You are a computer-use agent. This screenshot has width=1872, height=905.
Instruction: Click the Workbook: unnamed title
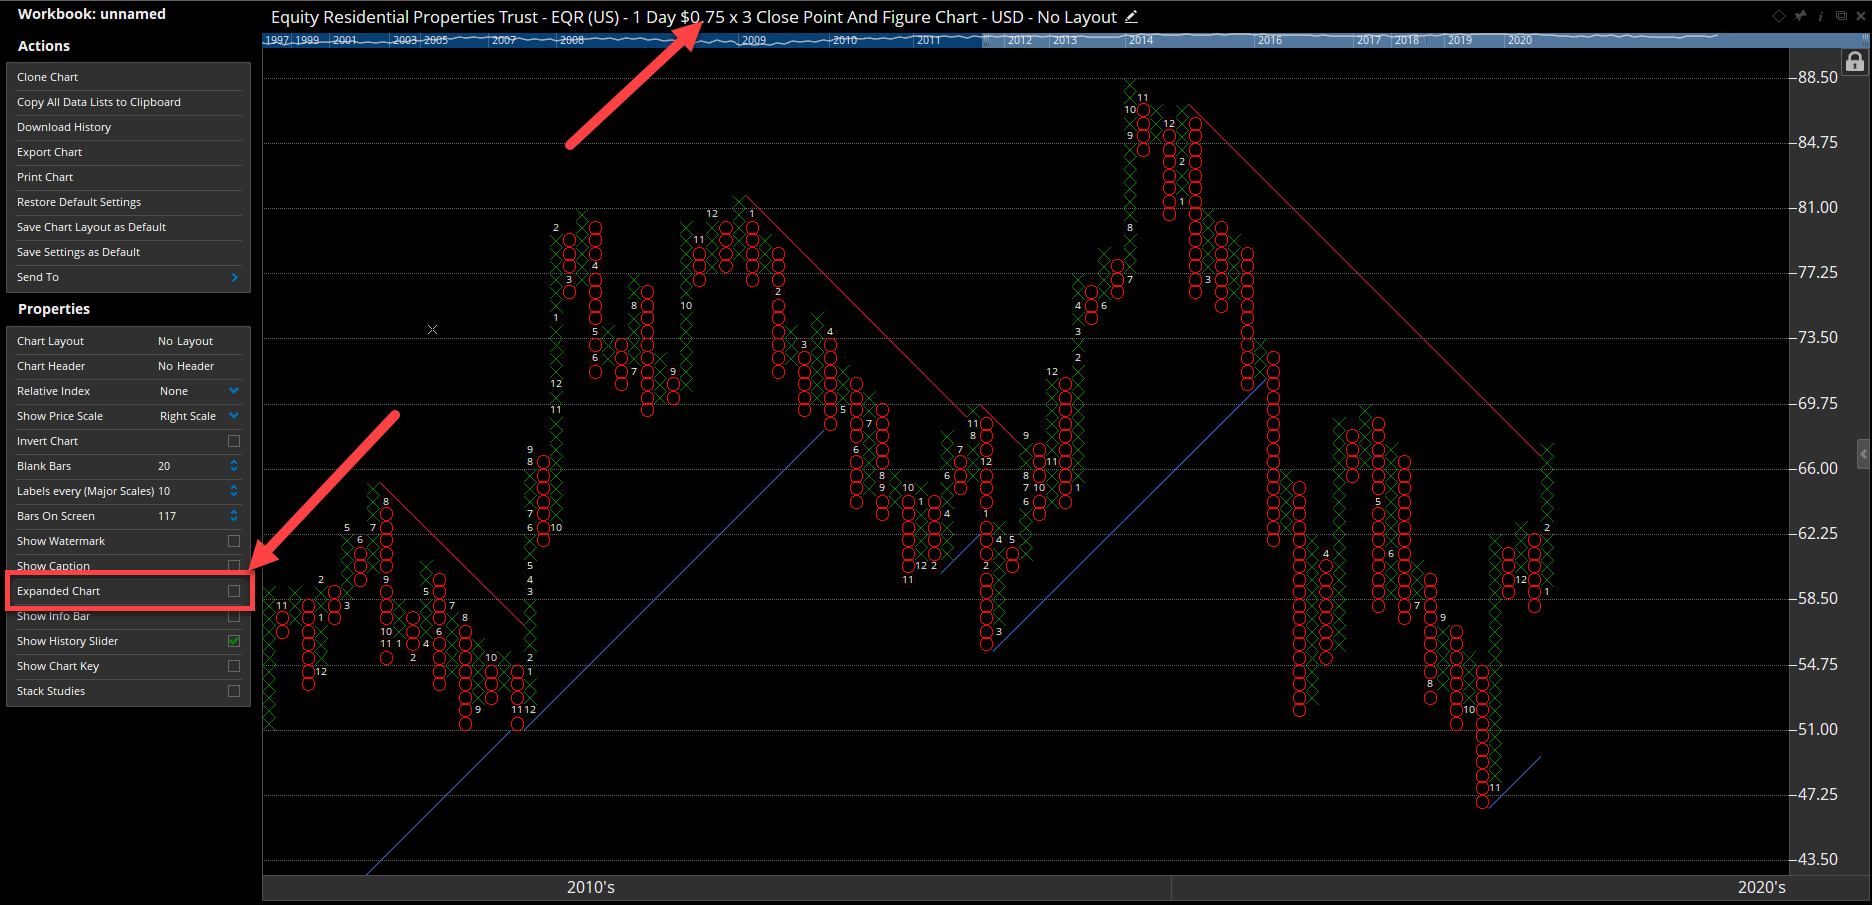click(92, 14)
